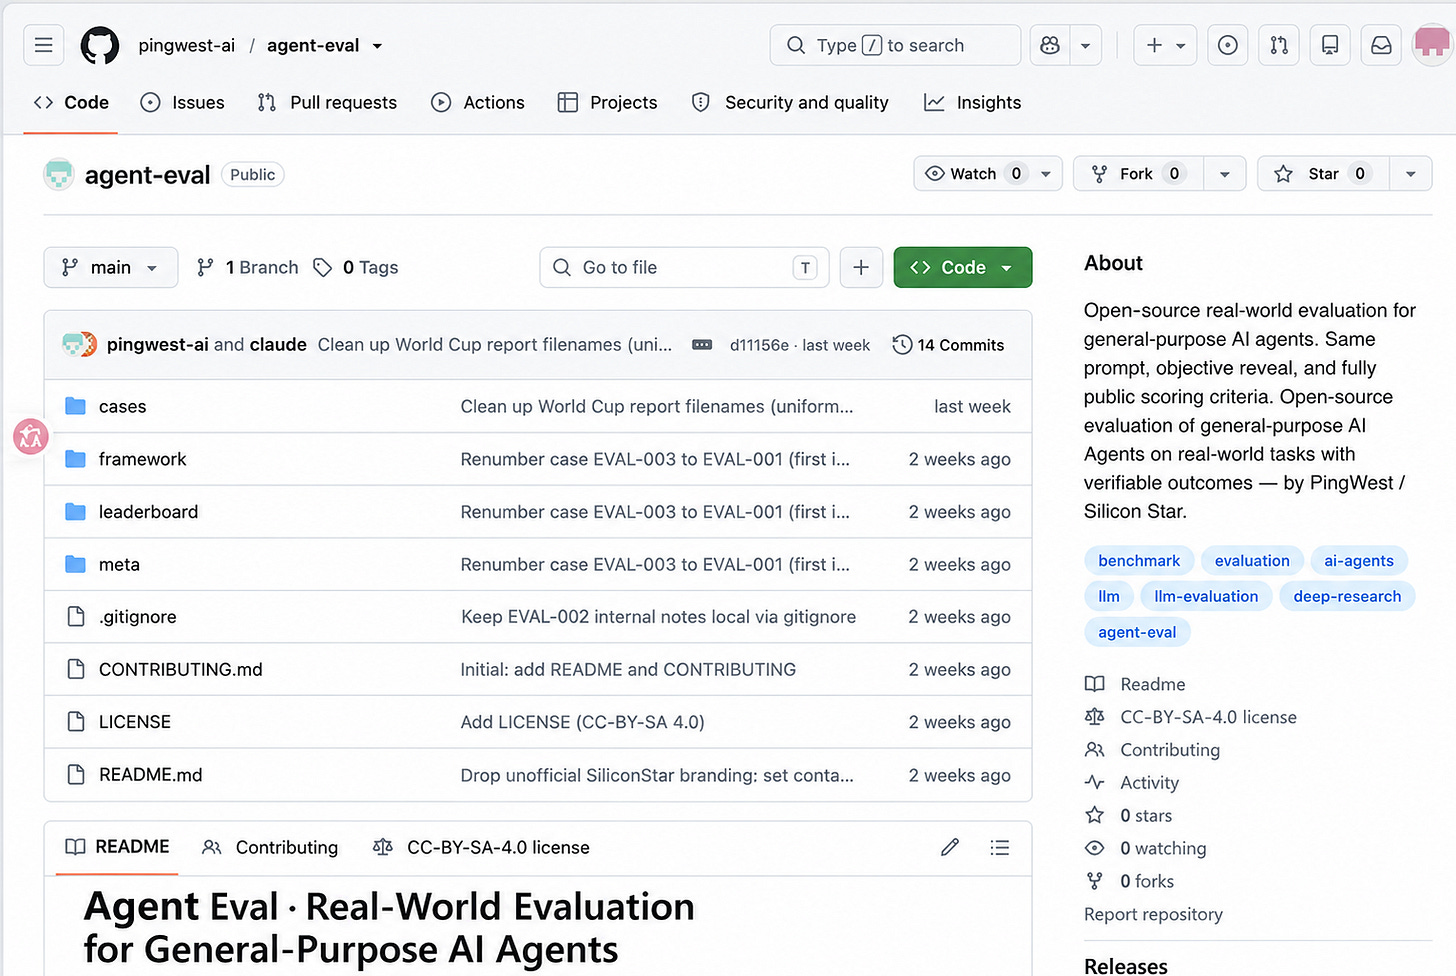Screen dimensions: 1456x976
Task: Click the benchmark topic tag
Action: 1139,561
